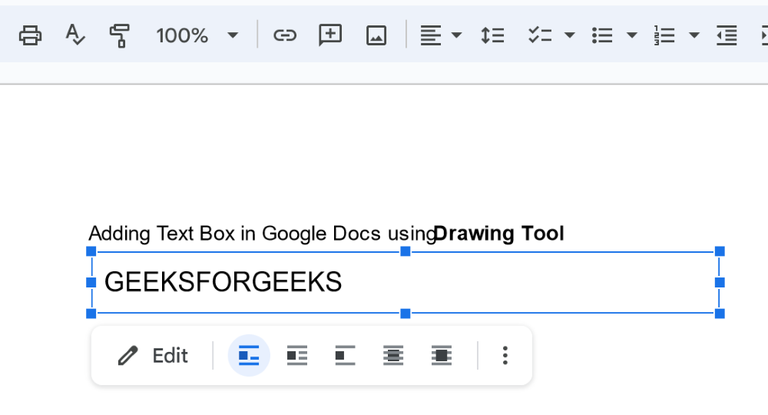
Task: Insert a numbered list
Action: (x=664, y=35)
